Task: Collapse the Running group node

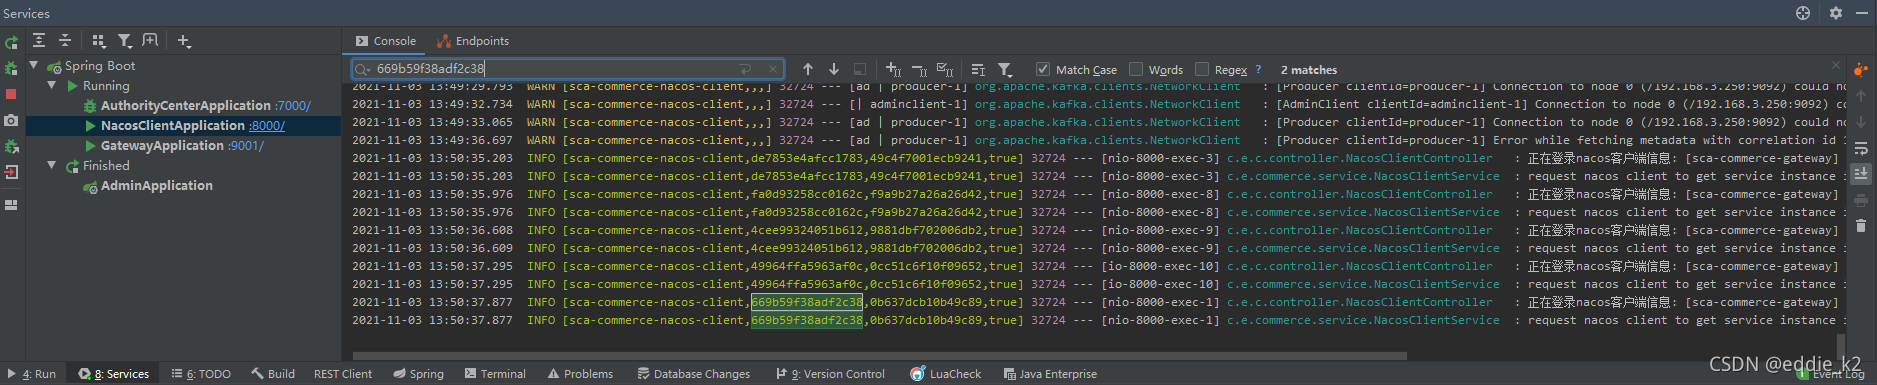Action: pyautogui.click(x=52, y=85)
